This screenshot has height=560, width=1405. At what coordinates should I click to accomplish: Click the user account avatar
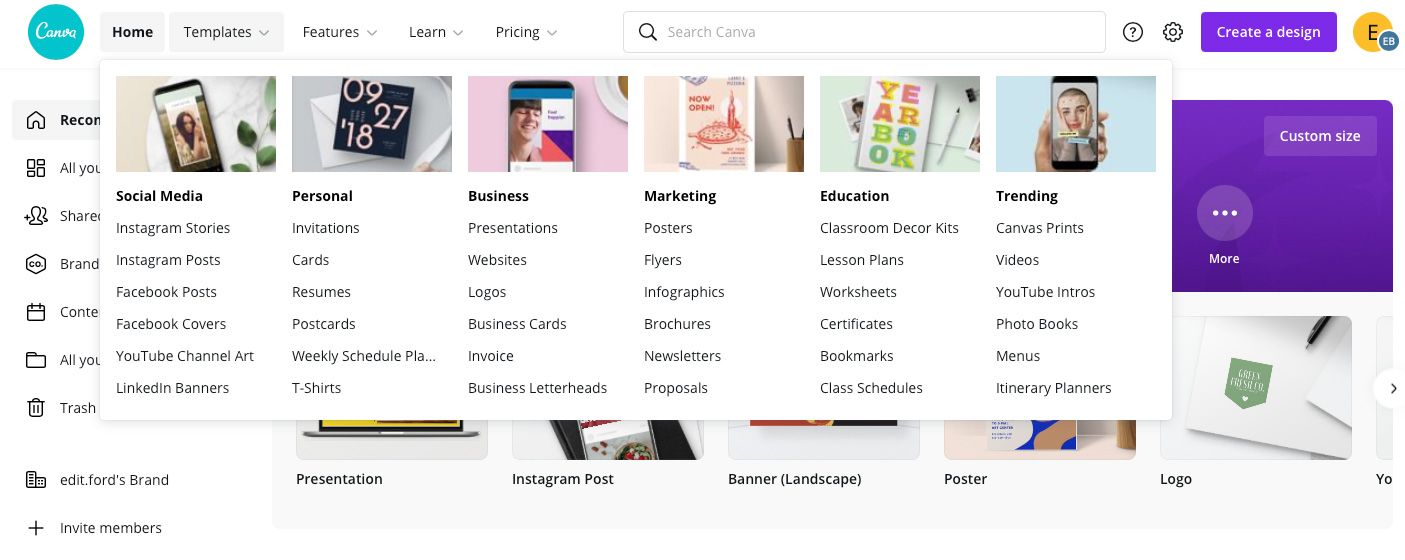pyautogui.click(x=1373, y=32)
